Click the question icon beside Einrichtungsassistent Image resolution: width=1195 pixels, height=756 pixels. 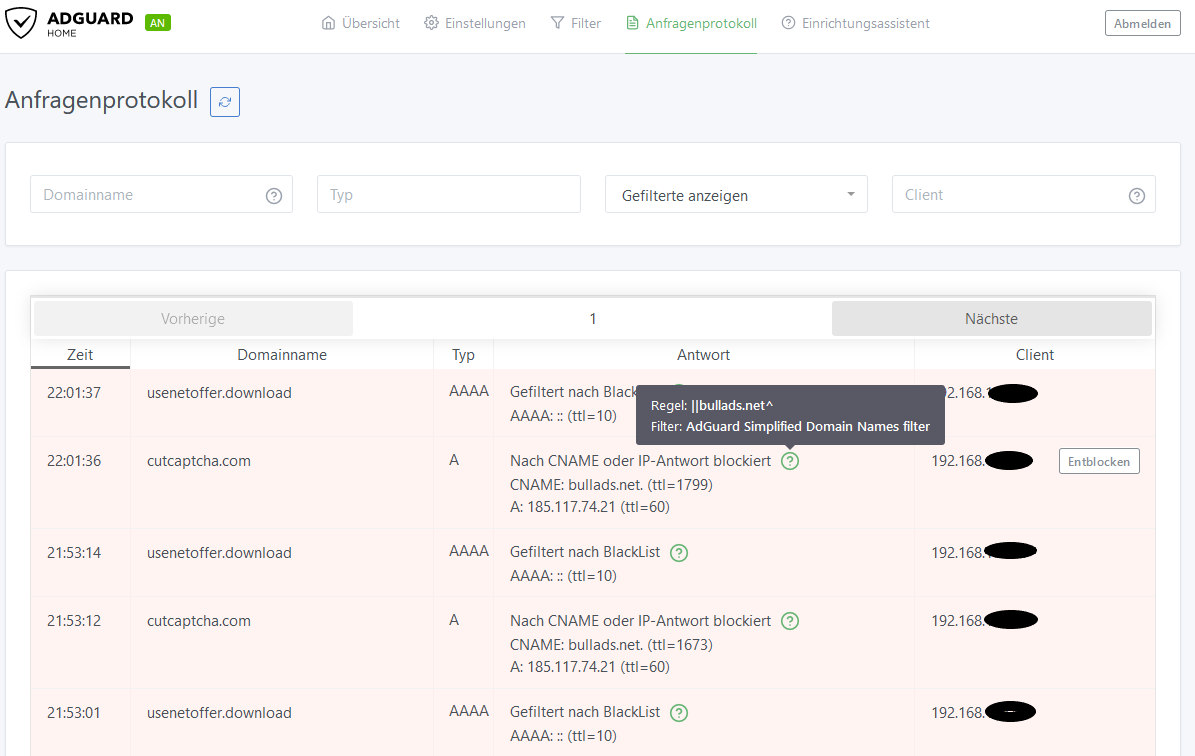[787, 22]
